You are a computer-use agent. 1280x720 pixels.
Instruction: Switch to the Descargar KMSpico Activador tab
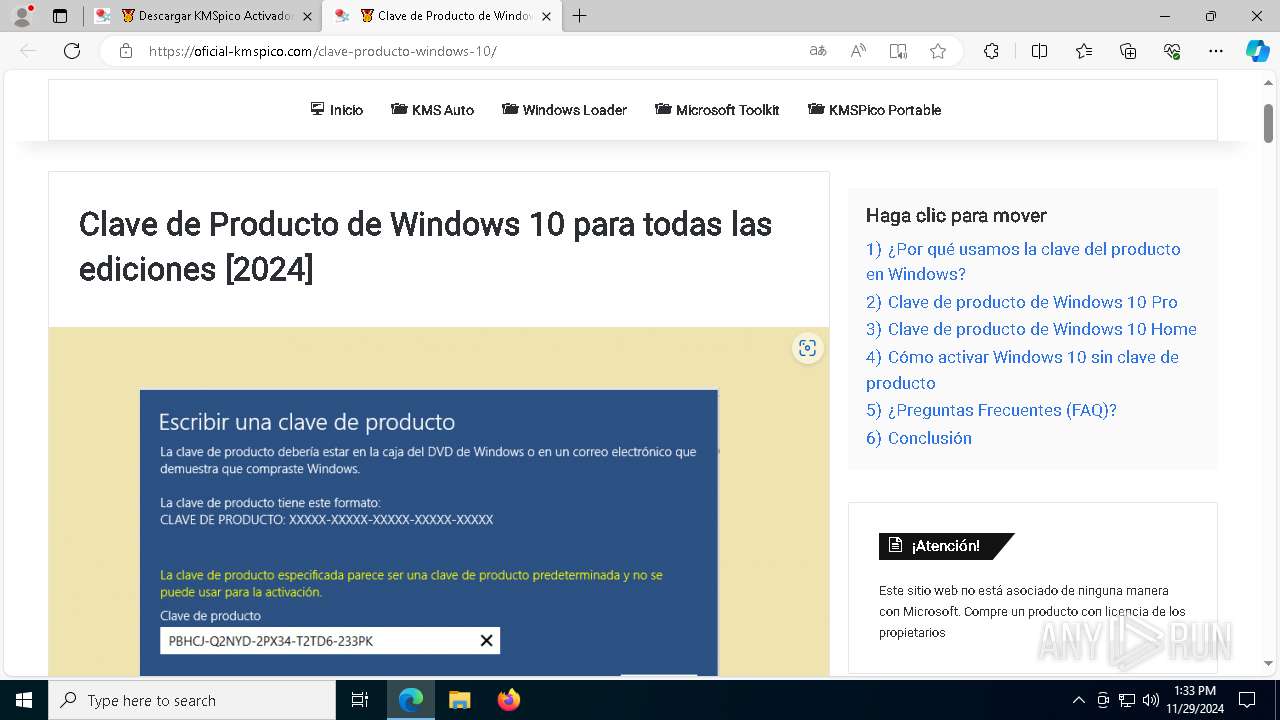tap(205, 16)
